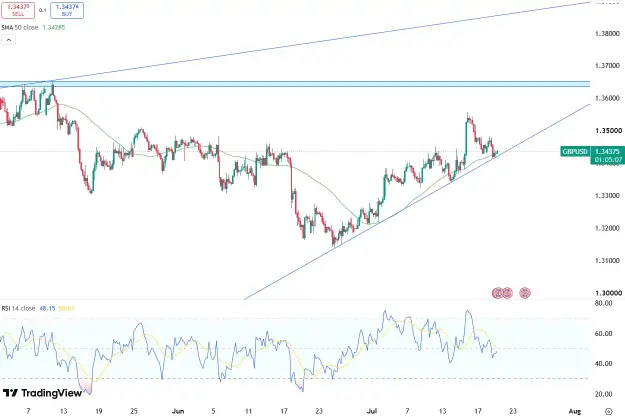
Task: Click the red SELL price button
Action: click(x=18, y=10)
